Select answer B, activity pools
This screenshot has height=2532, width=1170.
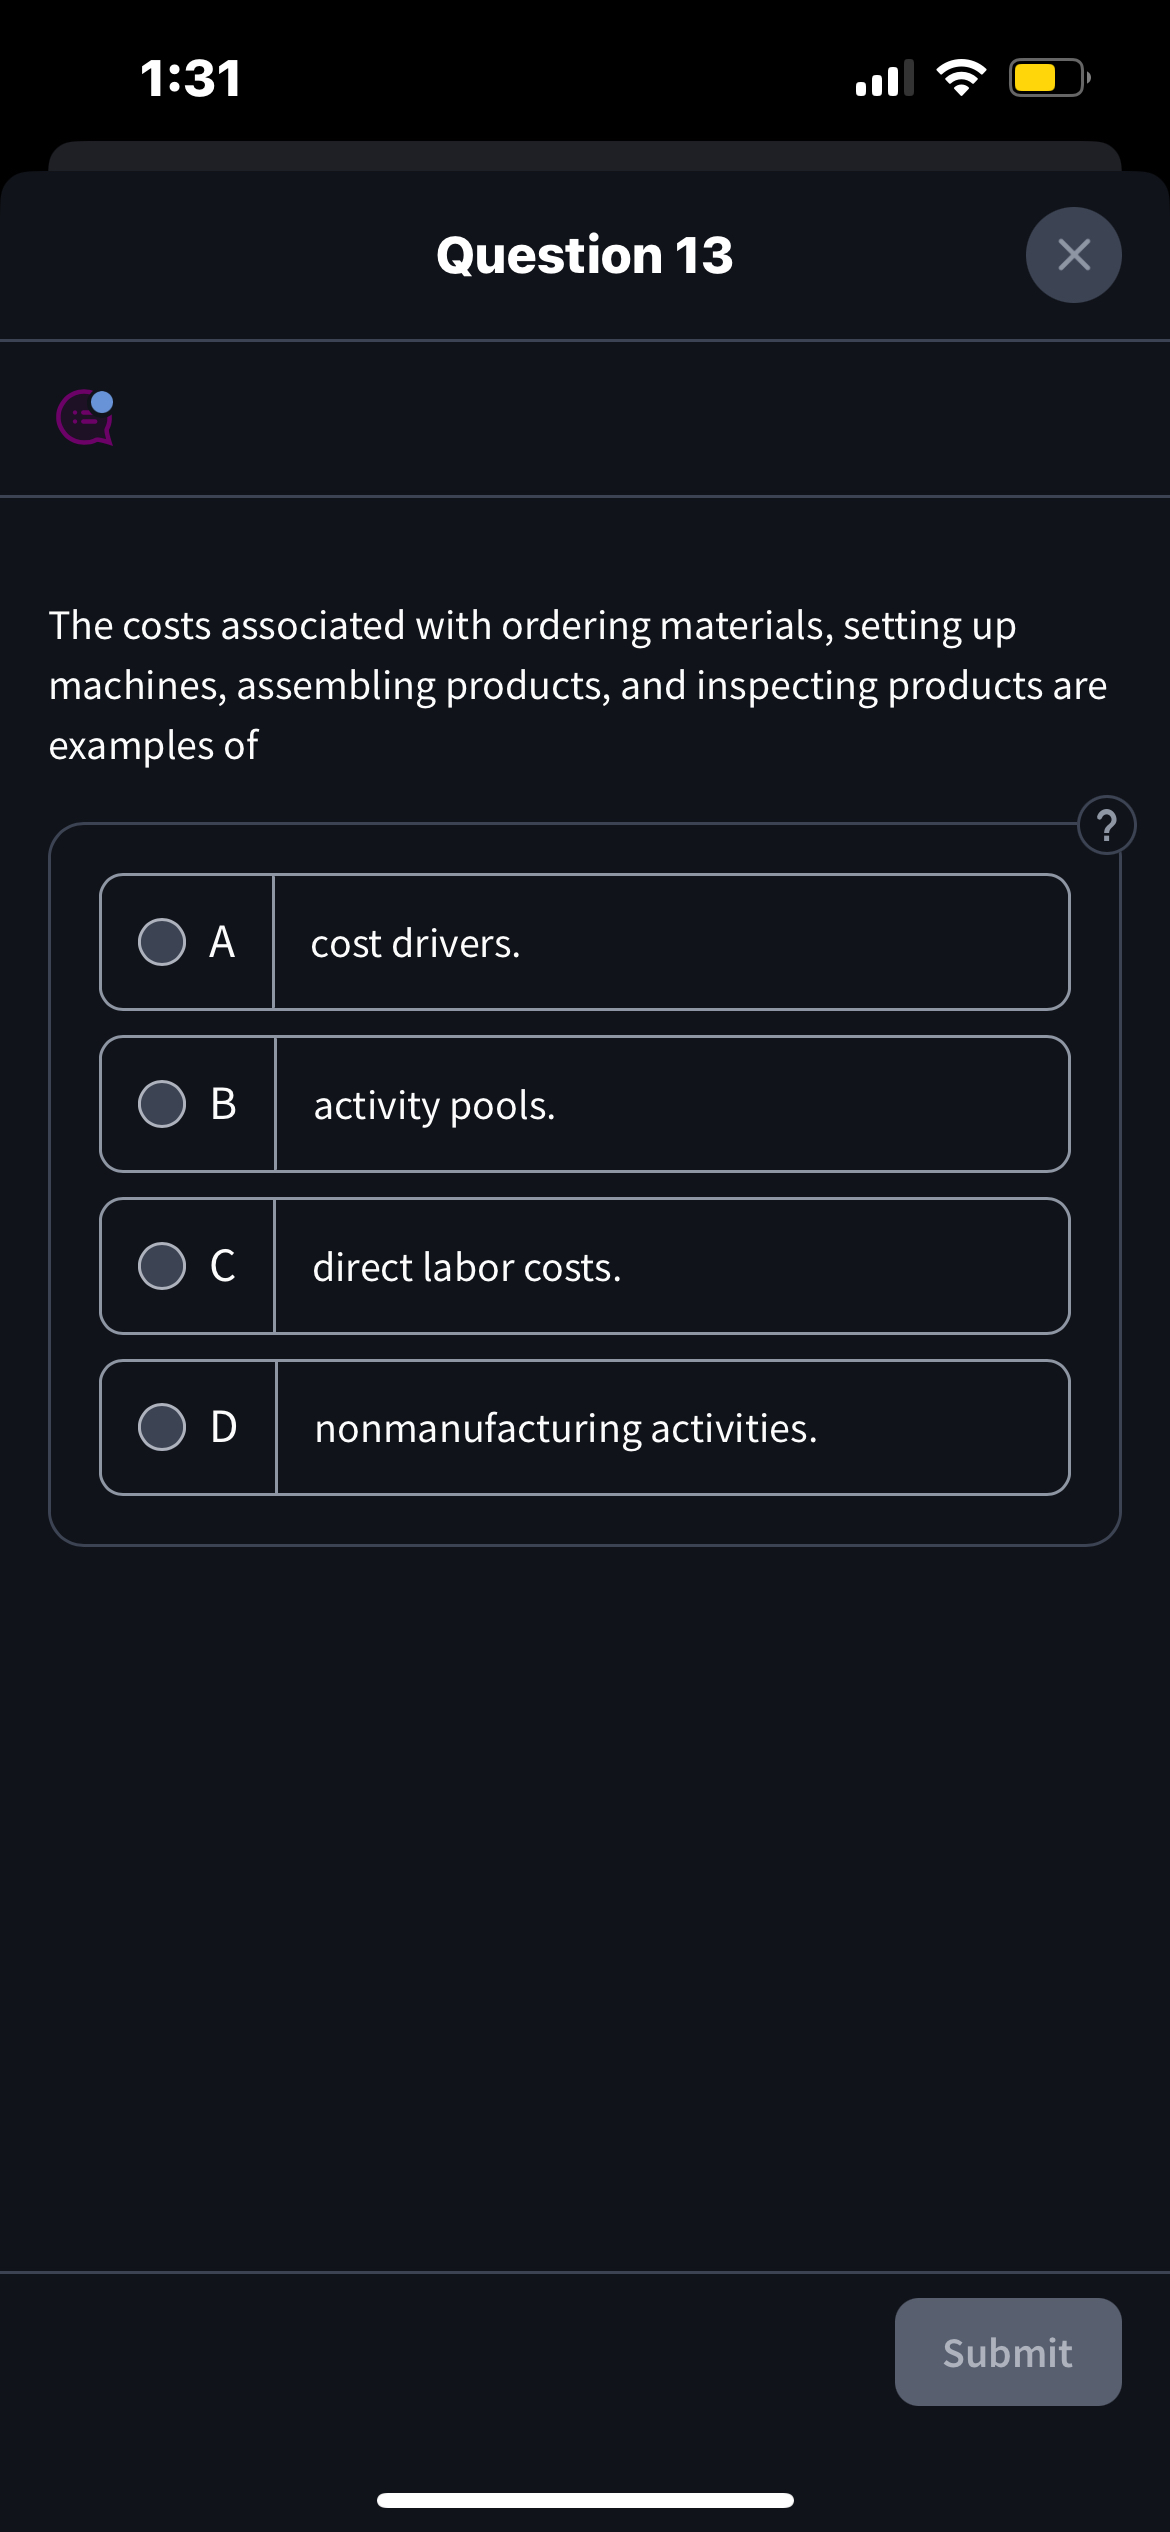[161, 1104]
